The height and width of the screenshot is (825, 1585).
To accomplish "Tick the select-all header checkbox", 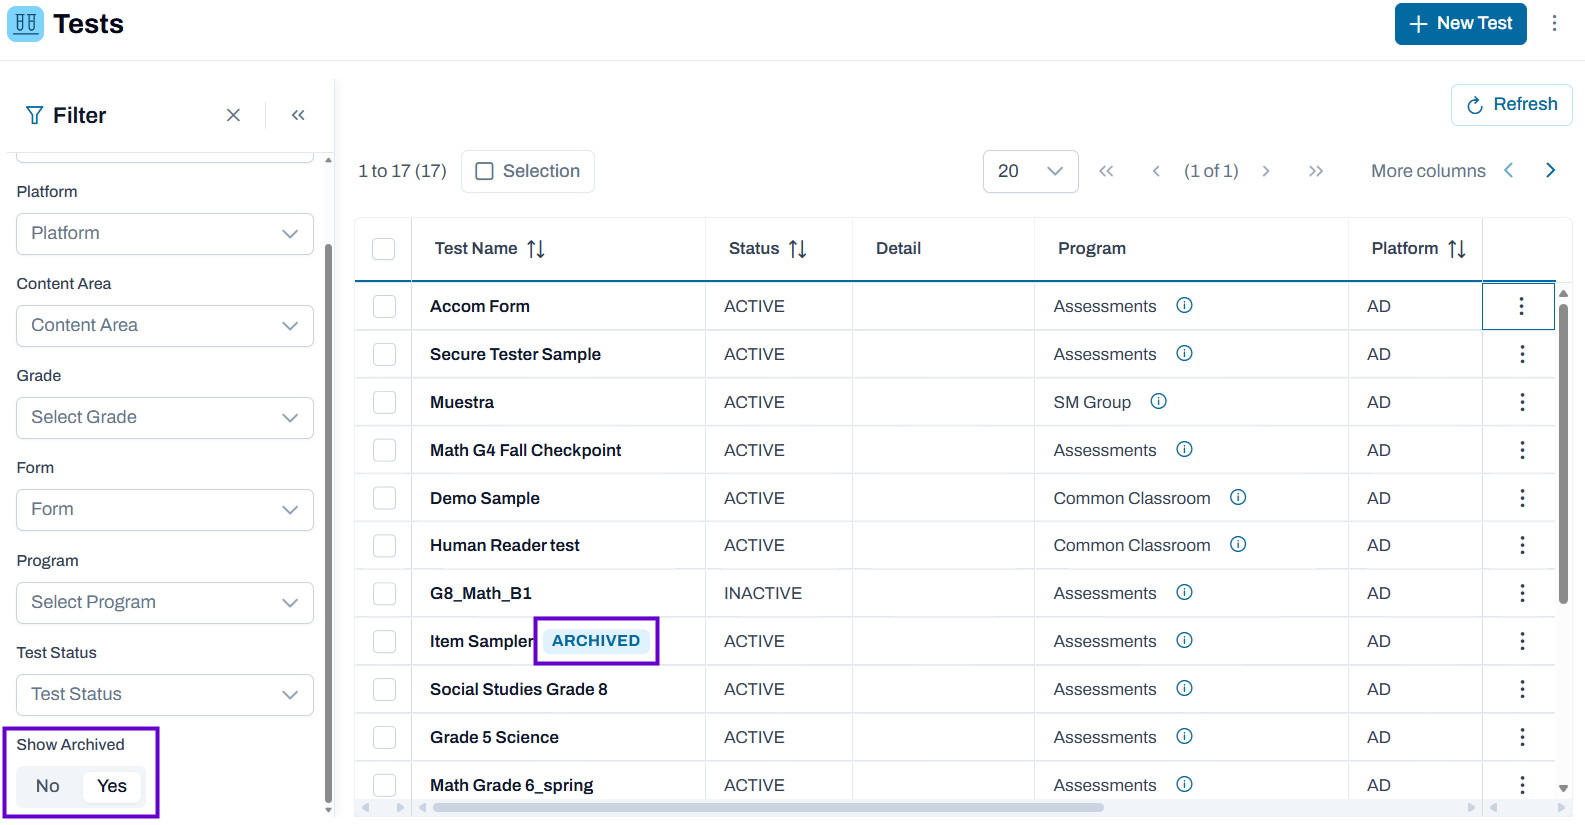I will coord(383,249).
